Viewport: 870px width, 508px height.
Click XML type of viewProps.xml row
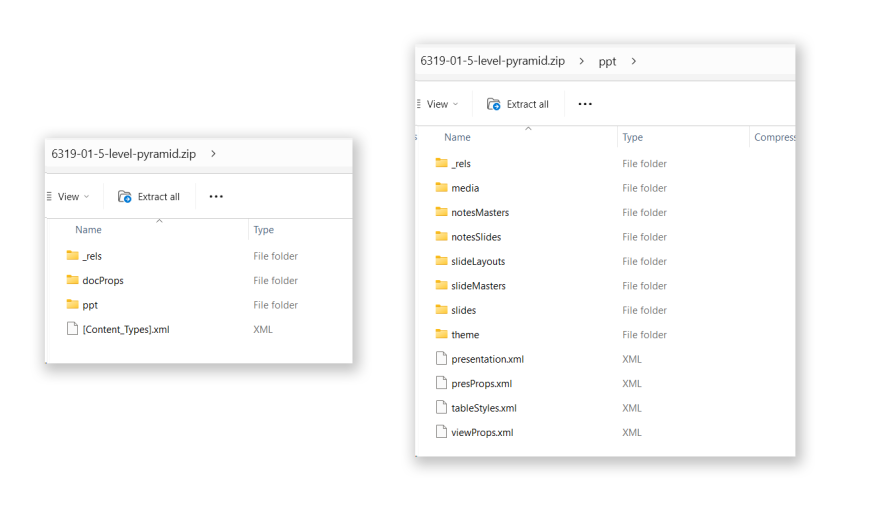click(632, 432)
